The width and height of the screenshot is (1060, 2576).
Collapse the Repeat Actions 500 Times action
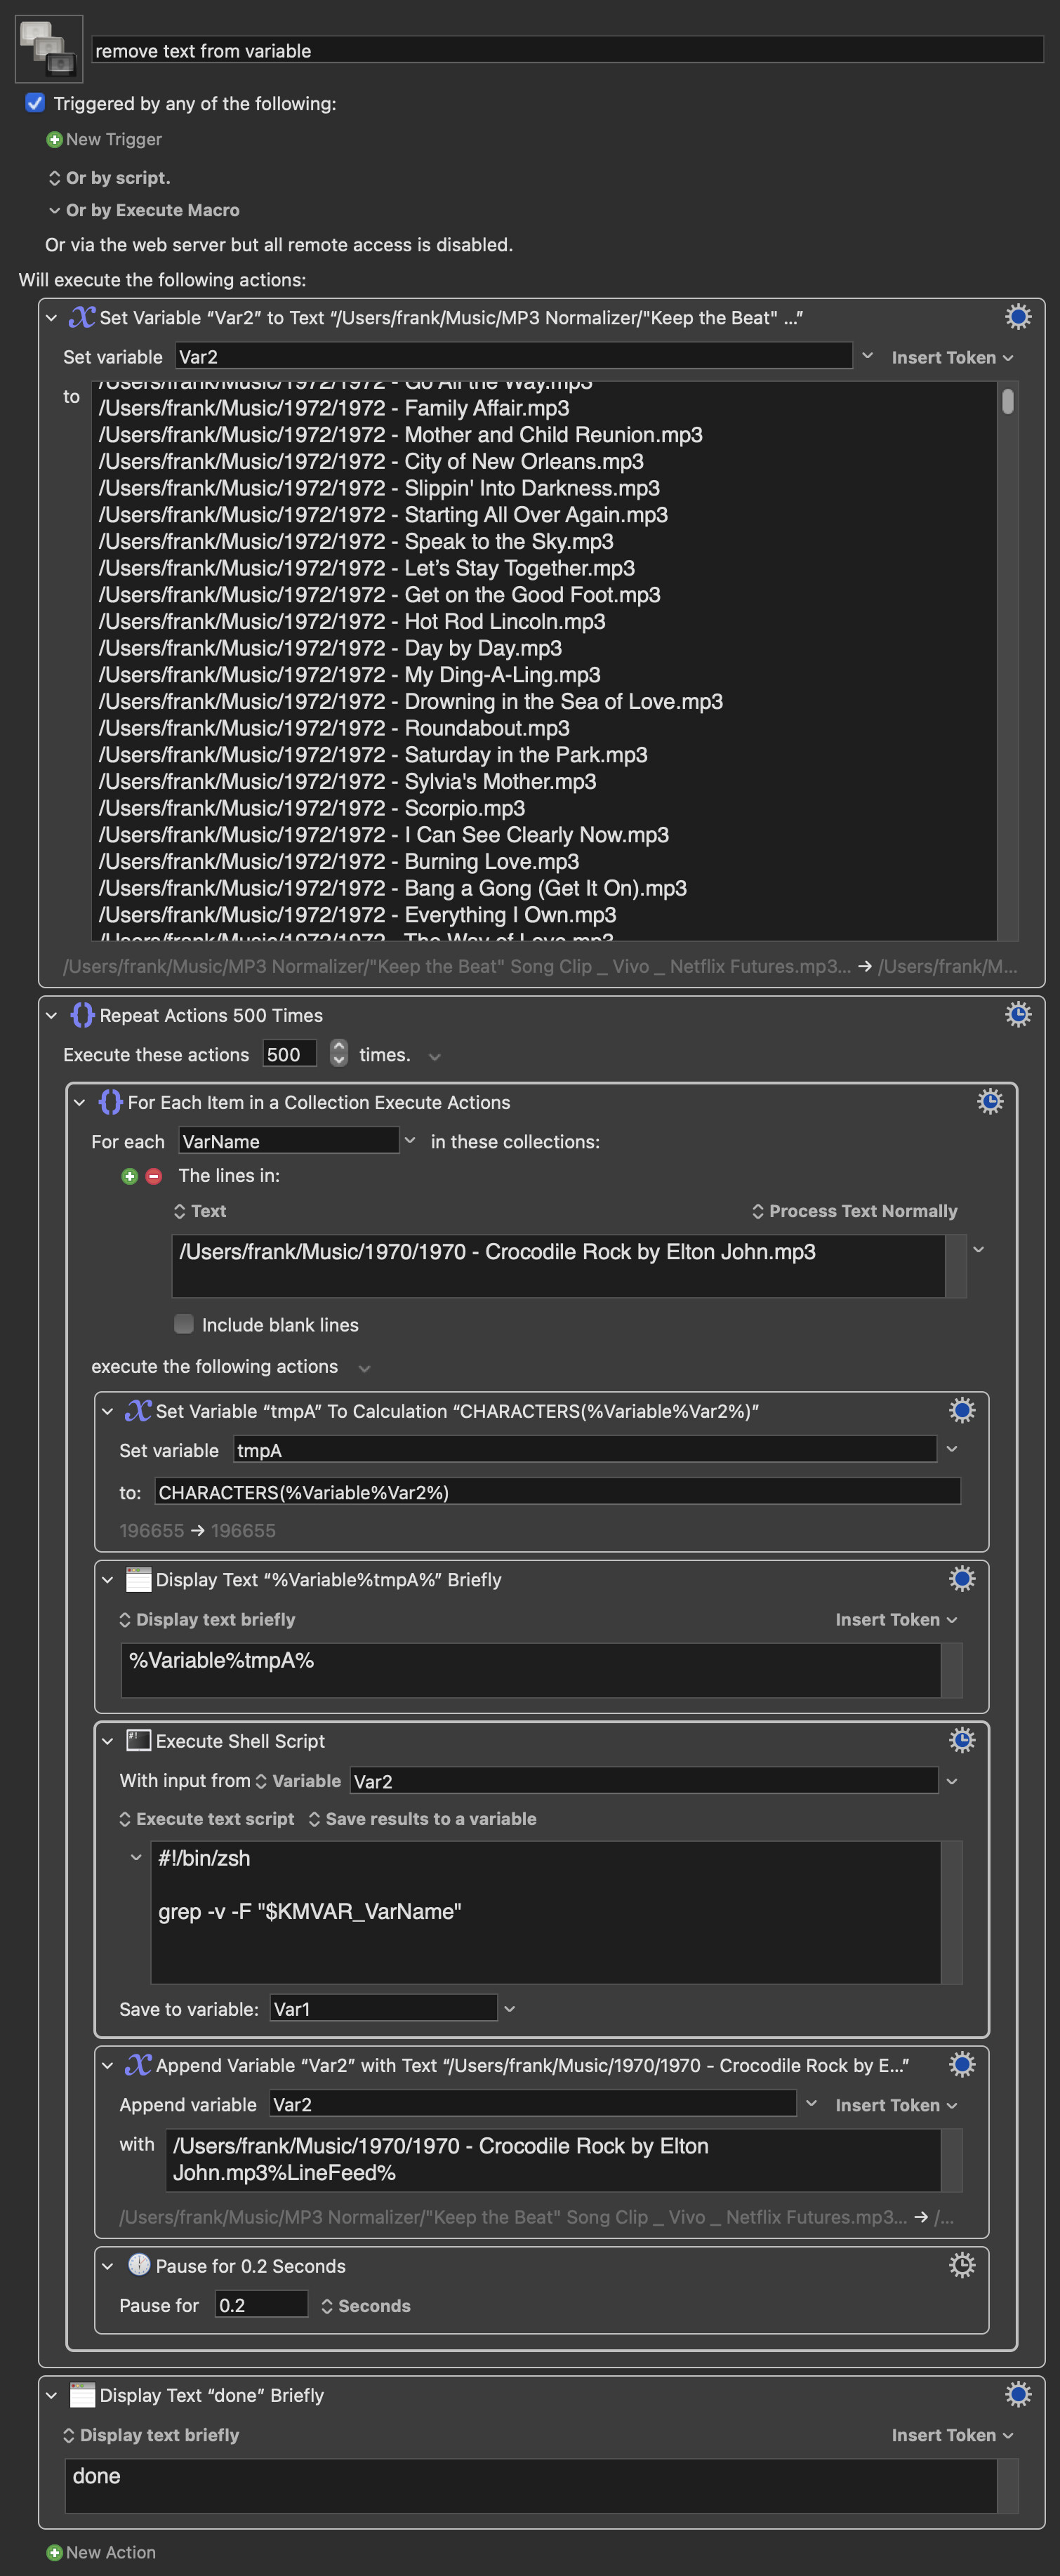(x=51, y=1015)
